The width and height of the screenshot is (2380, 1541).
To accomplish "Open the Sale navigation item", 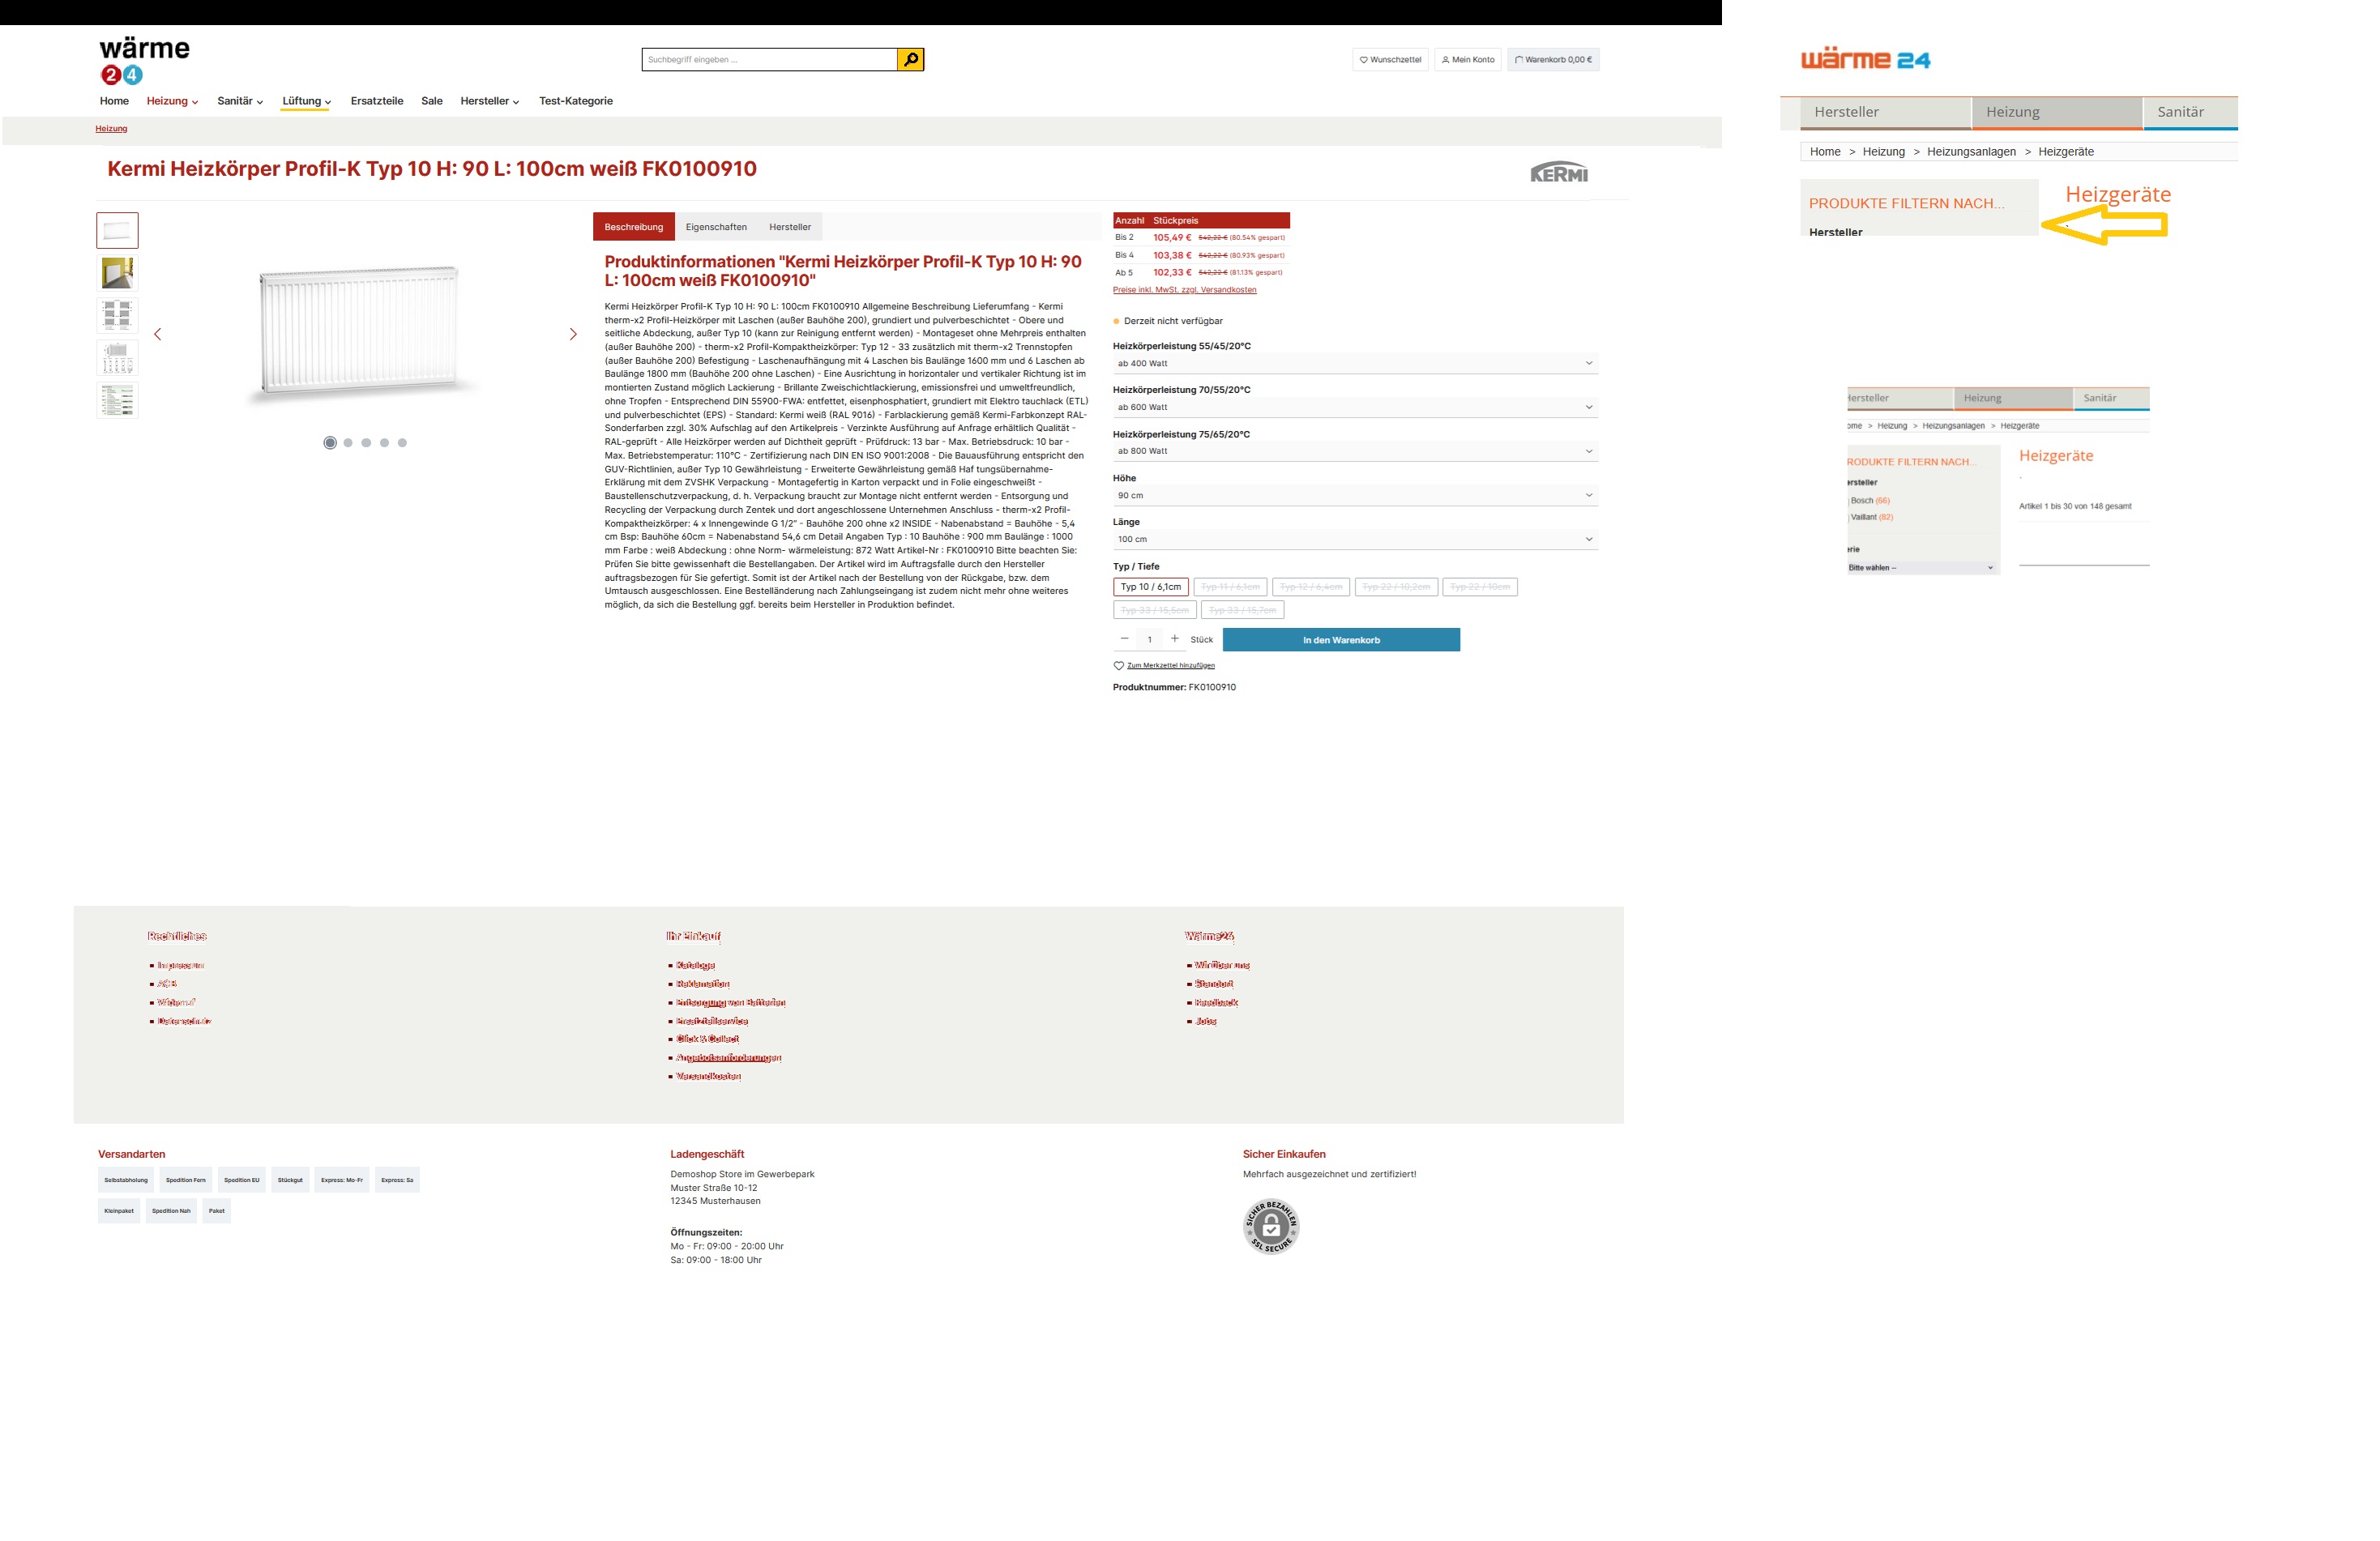I will click(x=432, y=101).
